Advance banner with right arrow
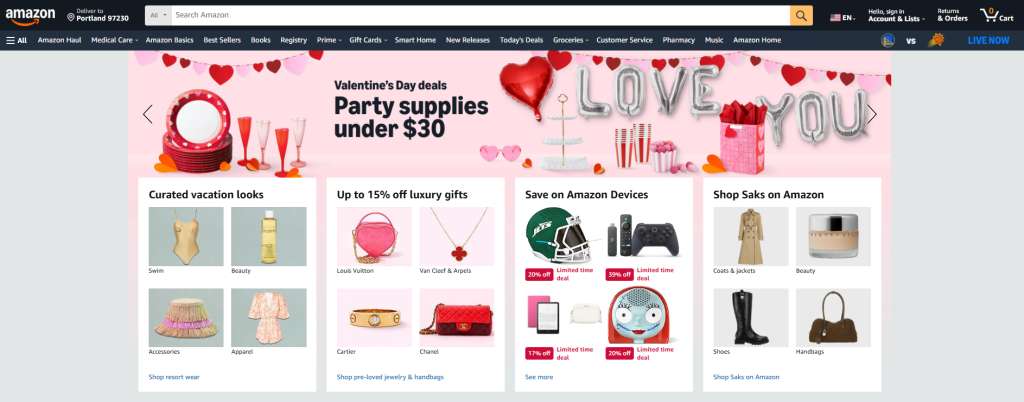This screenshot has width=1024, height=402. 872,114
